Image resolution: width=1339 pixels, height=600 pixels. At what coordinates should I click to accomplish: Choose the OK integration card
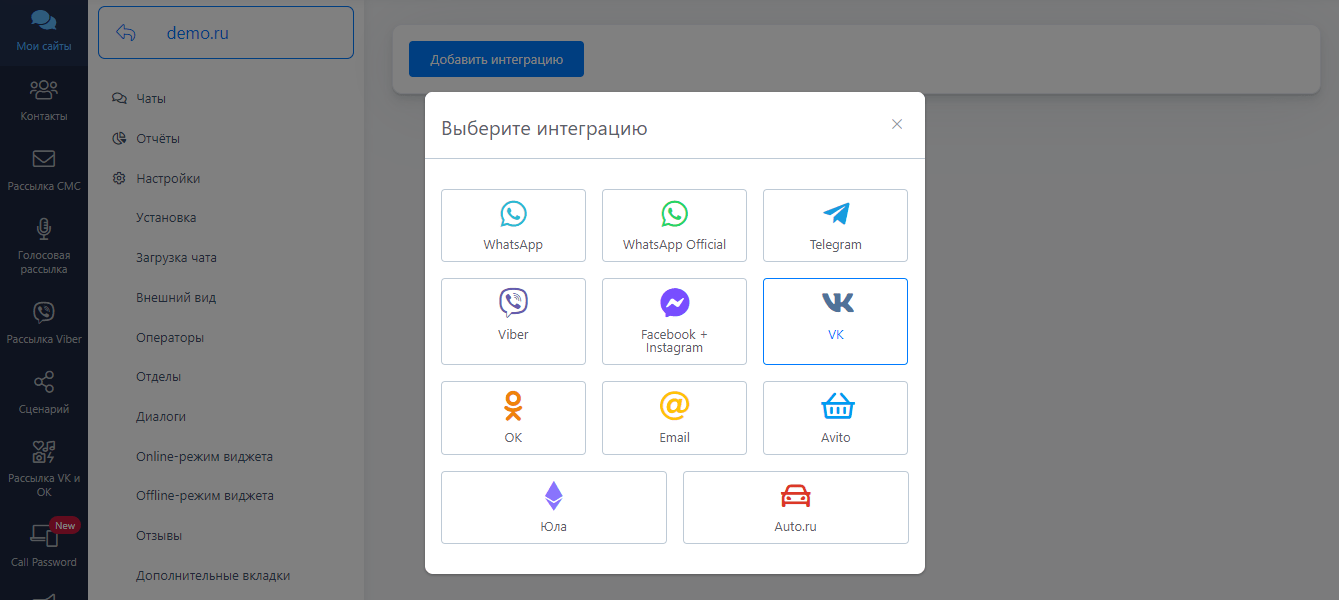pyautogui.click(x=513, y=418)
